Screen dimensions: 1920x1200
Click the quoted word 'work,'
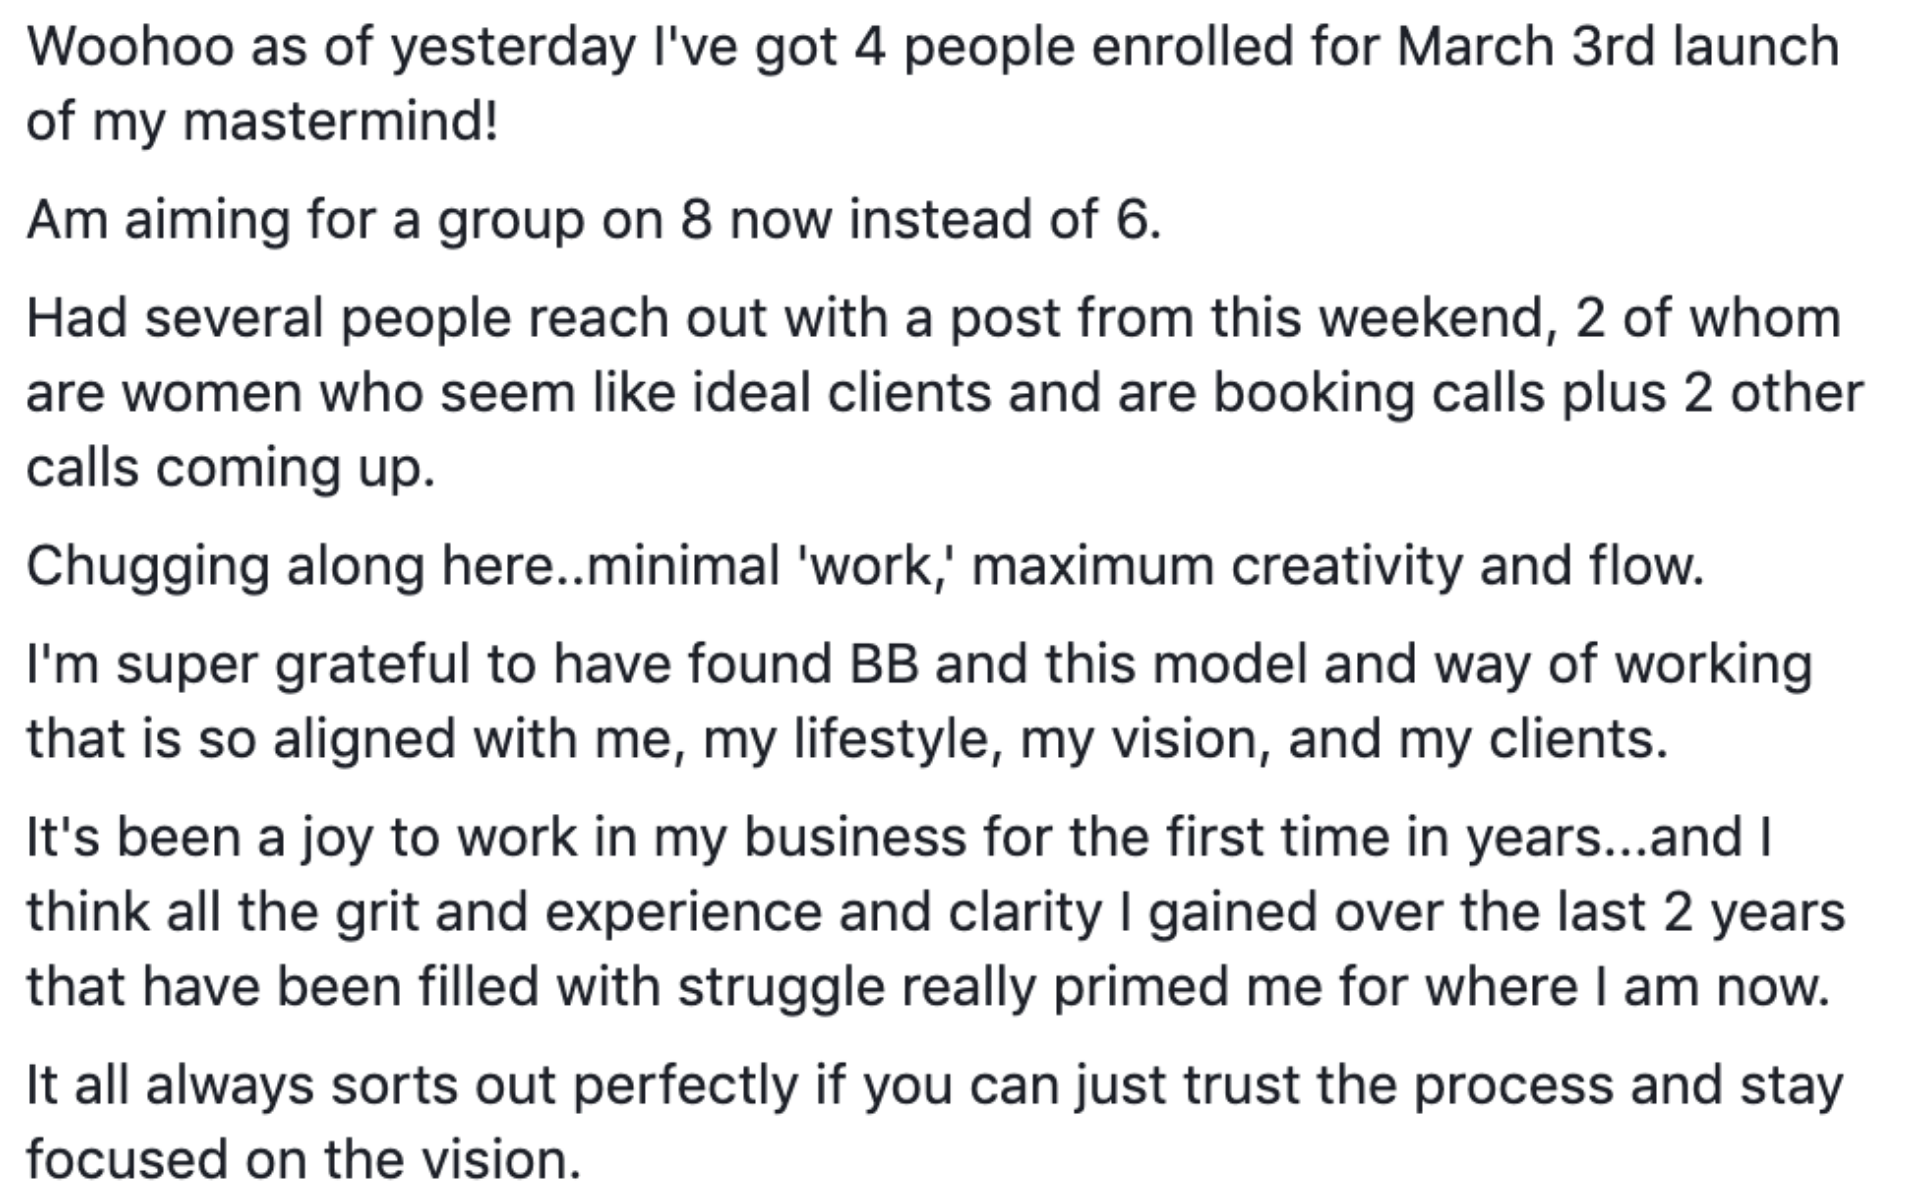[878, 566]
